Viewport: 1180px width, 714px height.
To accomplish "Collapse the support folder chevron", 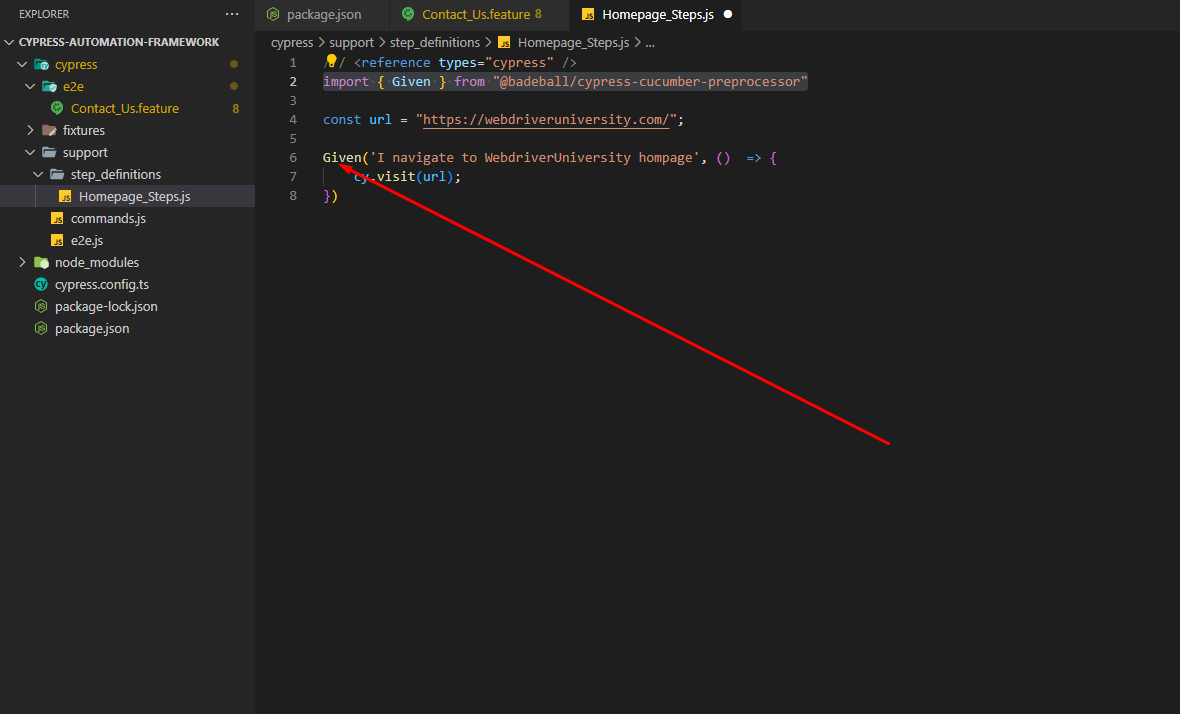I will (x=30, y=152).
